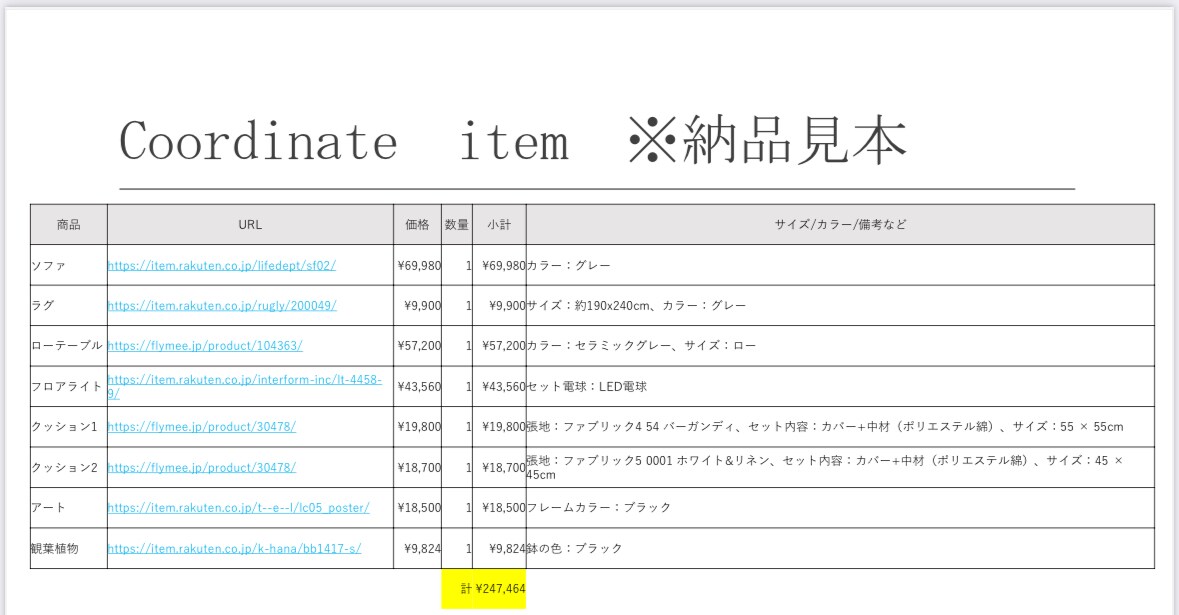Open the ラグ link rugly/200049
The height and width of the screenshot is (615, 1179).
point(222,305)
